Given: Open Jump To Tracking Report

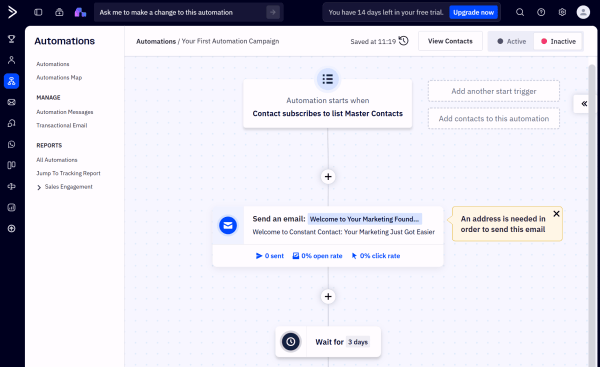Looking at the screenshot, I should pos(68,173).
